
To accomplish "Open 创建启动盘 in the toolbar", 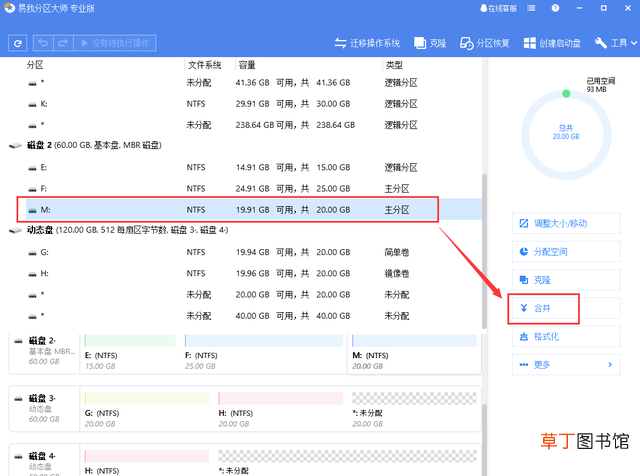I will click(552, 43).
